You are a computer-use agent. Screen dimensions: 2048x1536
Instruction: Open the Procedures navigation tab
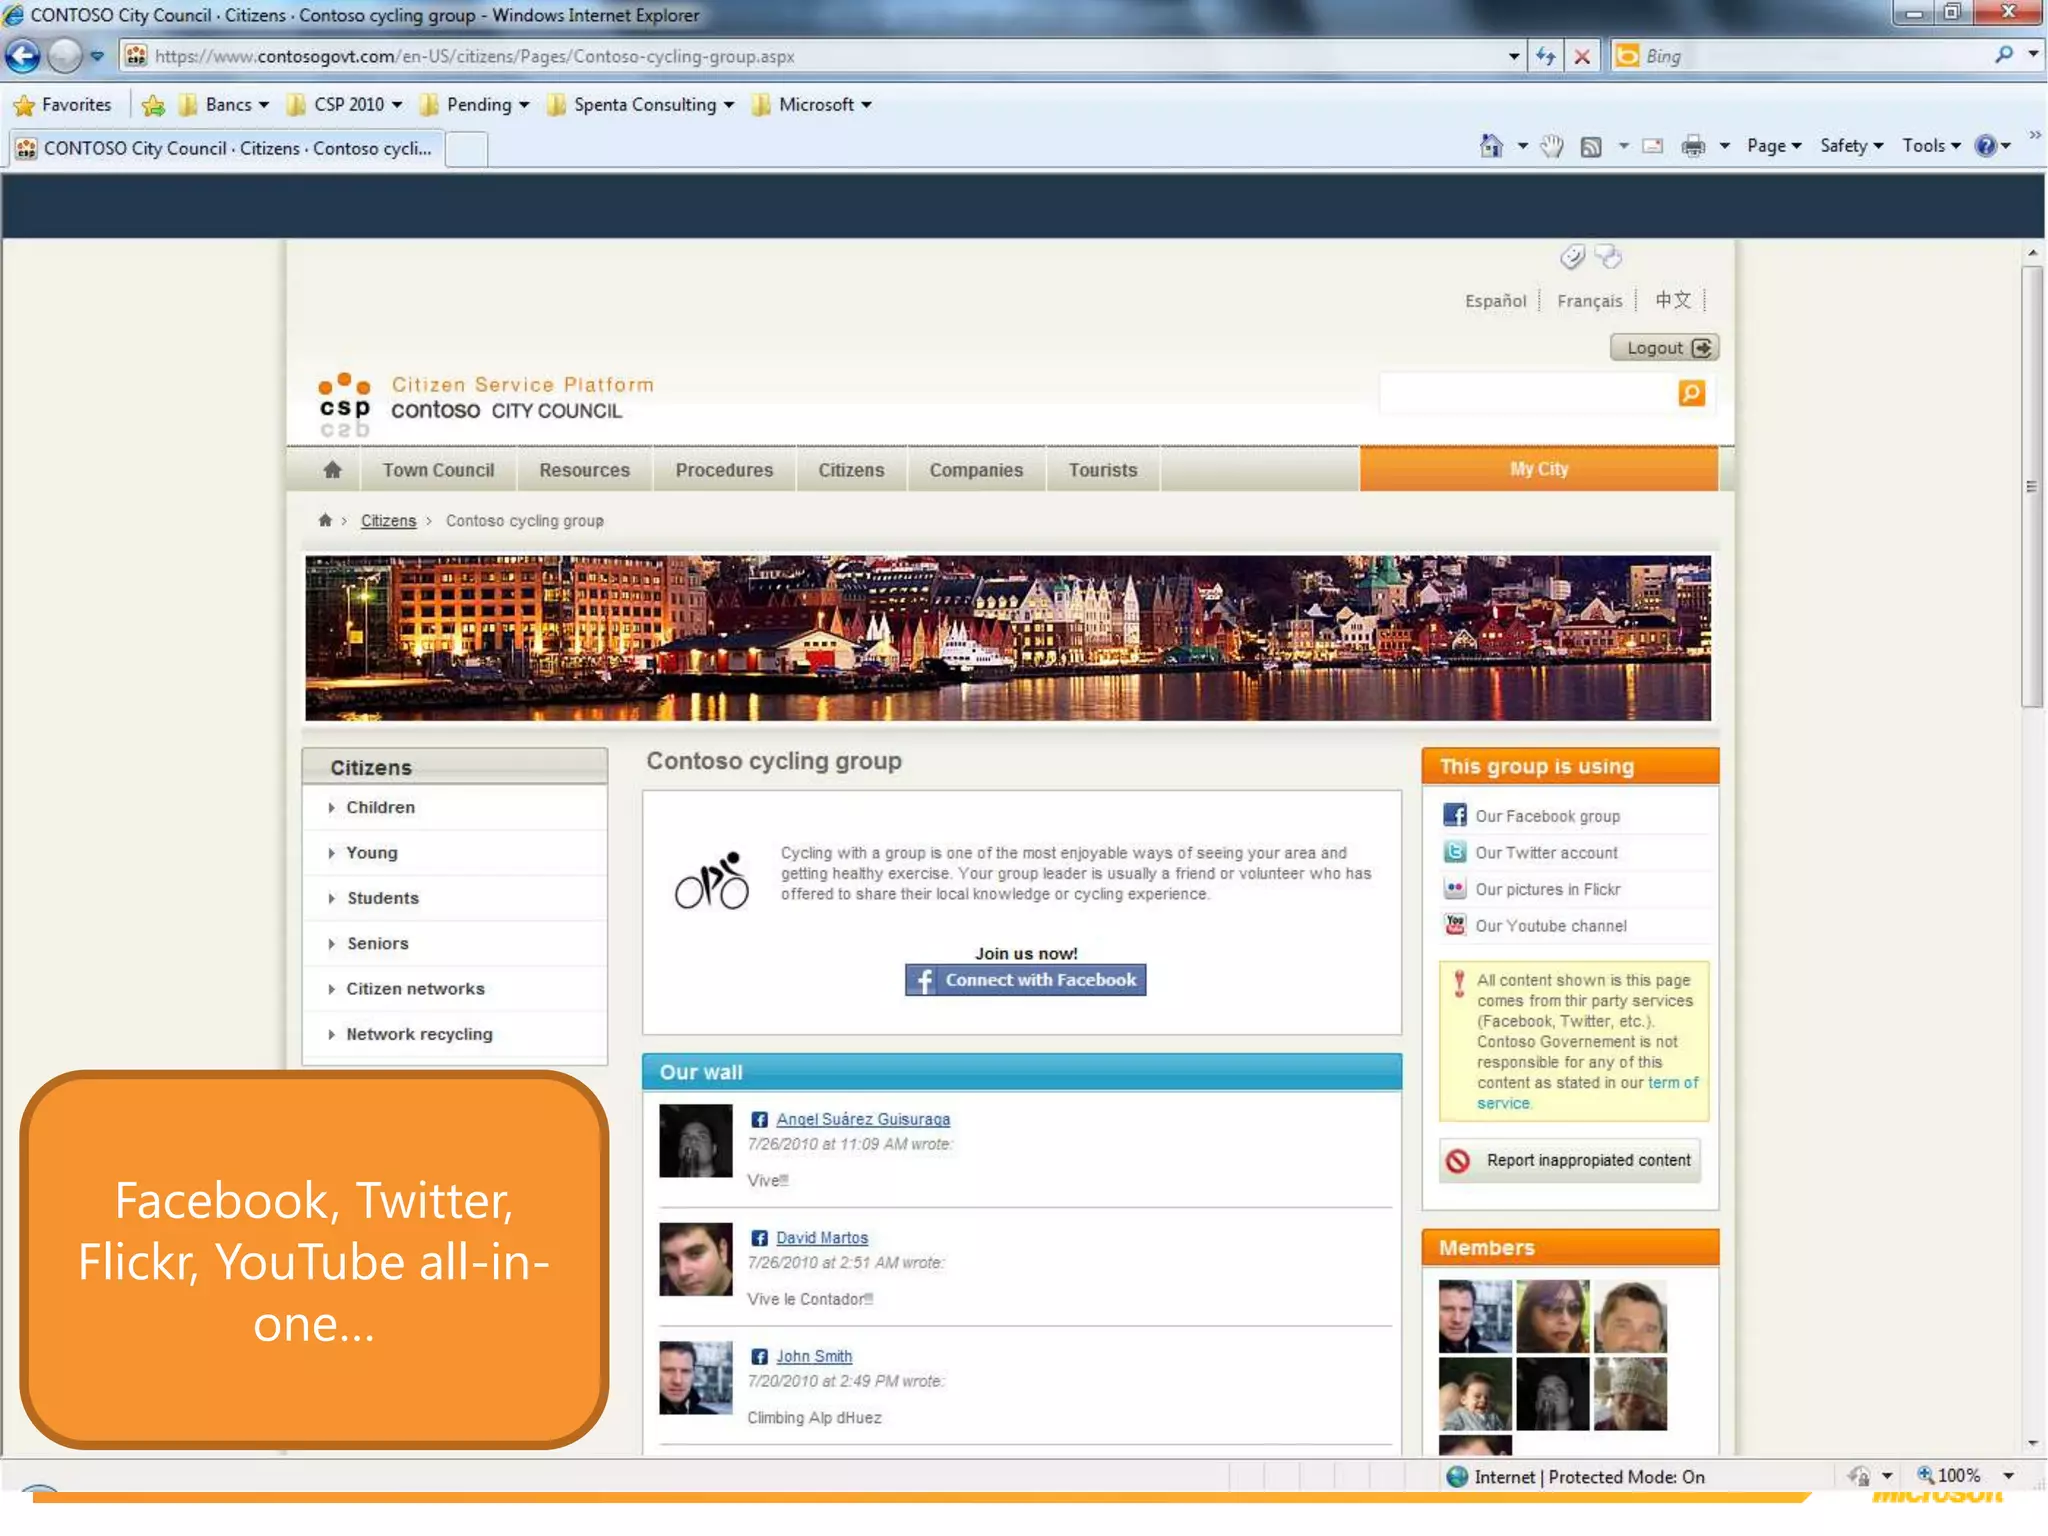pyautogui.click(x=724, y=469)
